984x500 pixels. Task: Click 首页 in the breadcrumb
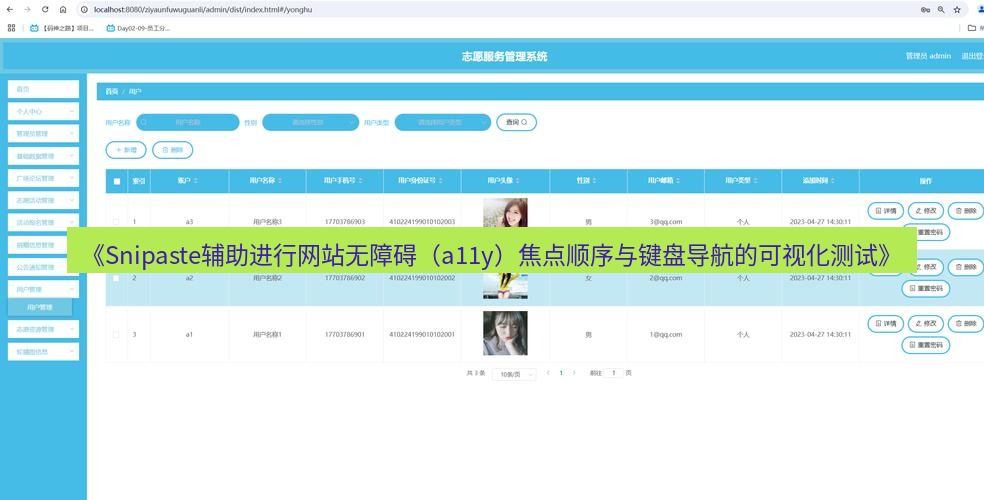[x=112, y=92]
